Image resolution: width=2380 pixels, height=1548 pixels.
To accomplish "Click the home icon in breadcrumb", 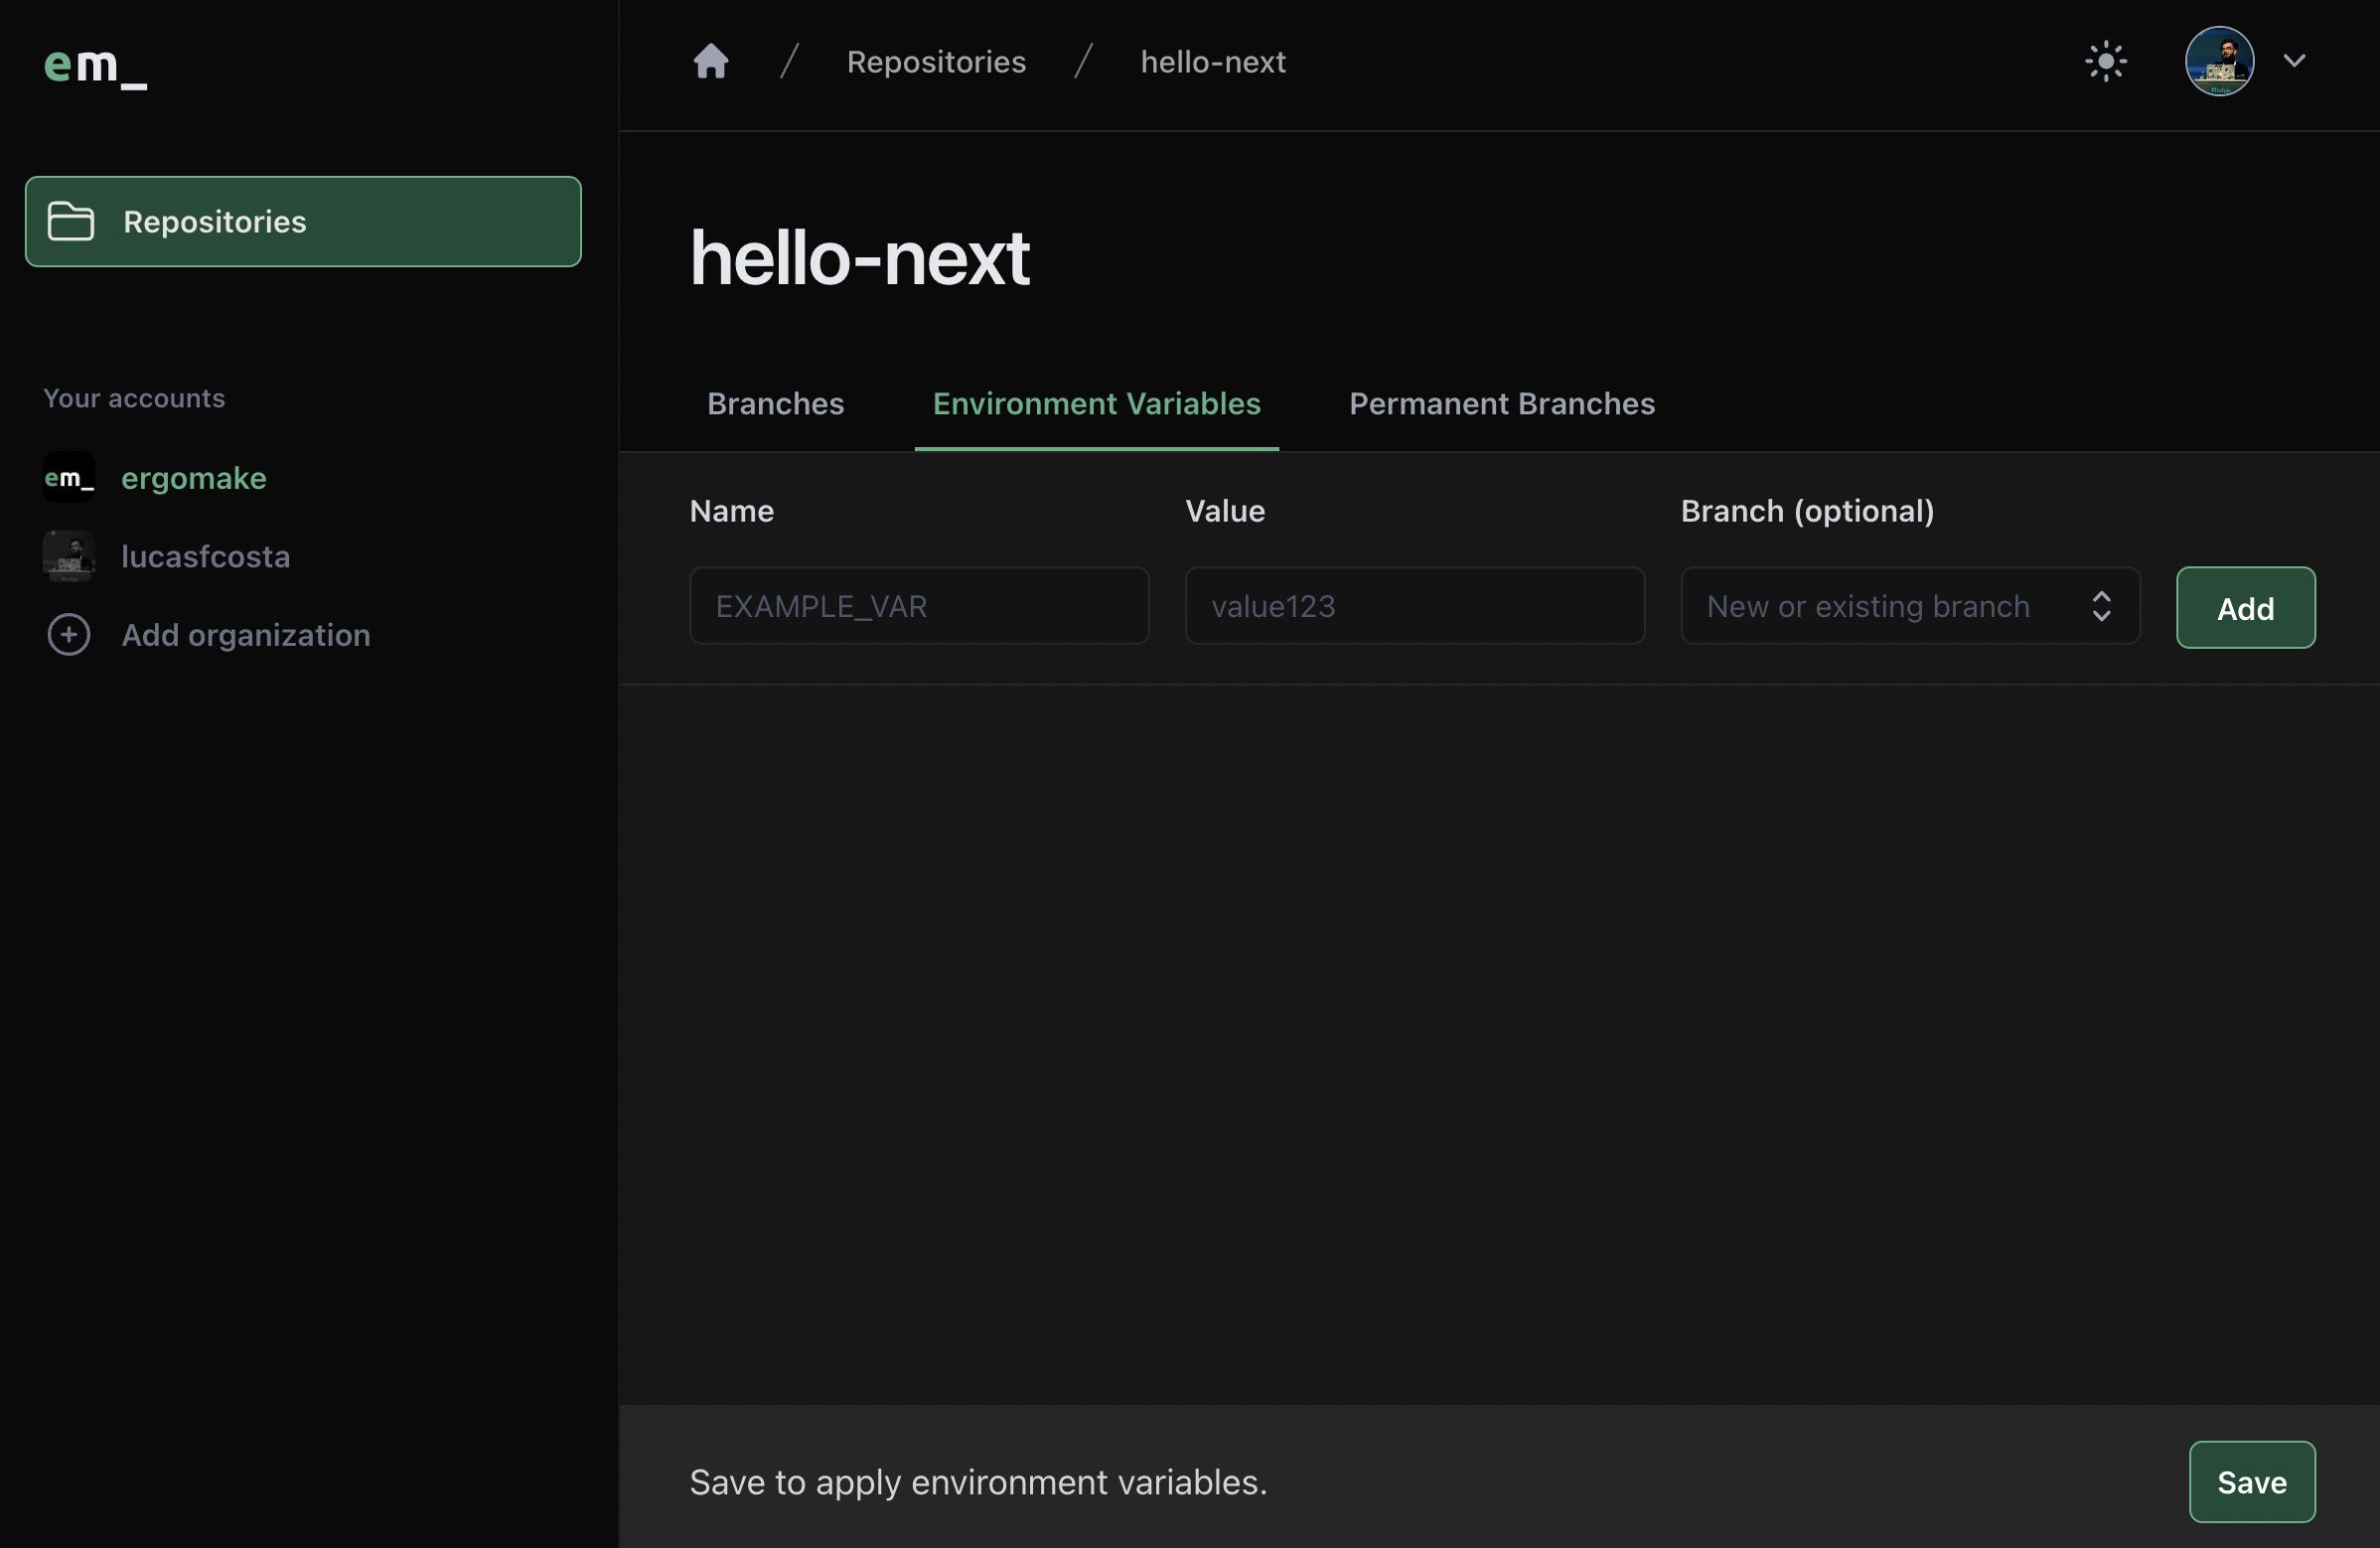I will coord(710,62).
